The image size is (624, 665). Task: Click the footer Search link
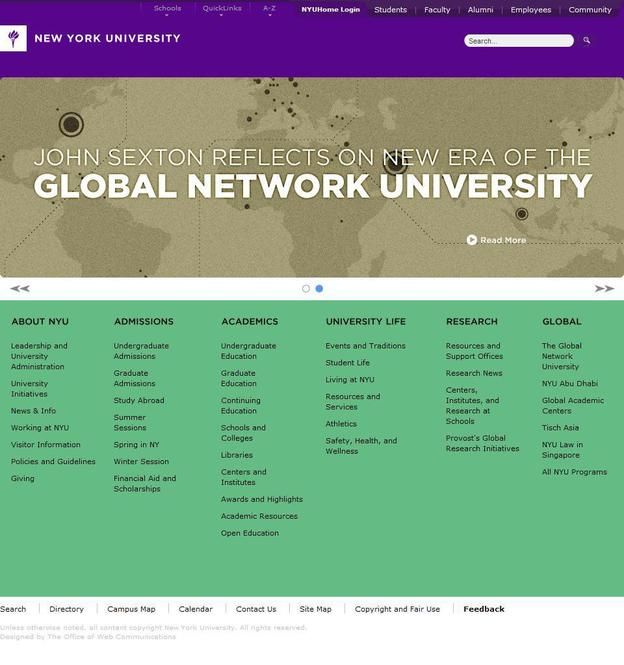click(x=13, y=609)
